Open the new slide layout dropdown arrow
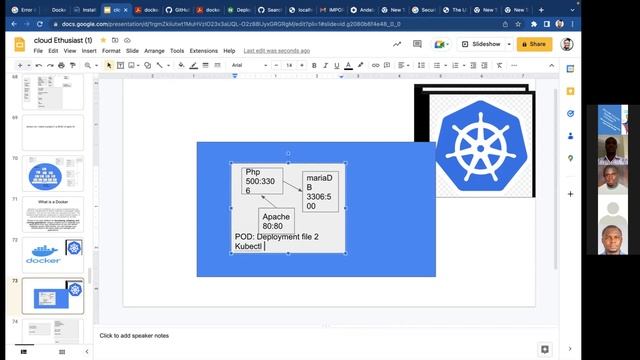640x360 pixels. pos(29,65)
